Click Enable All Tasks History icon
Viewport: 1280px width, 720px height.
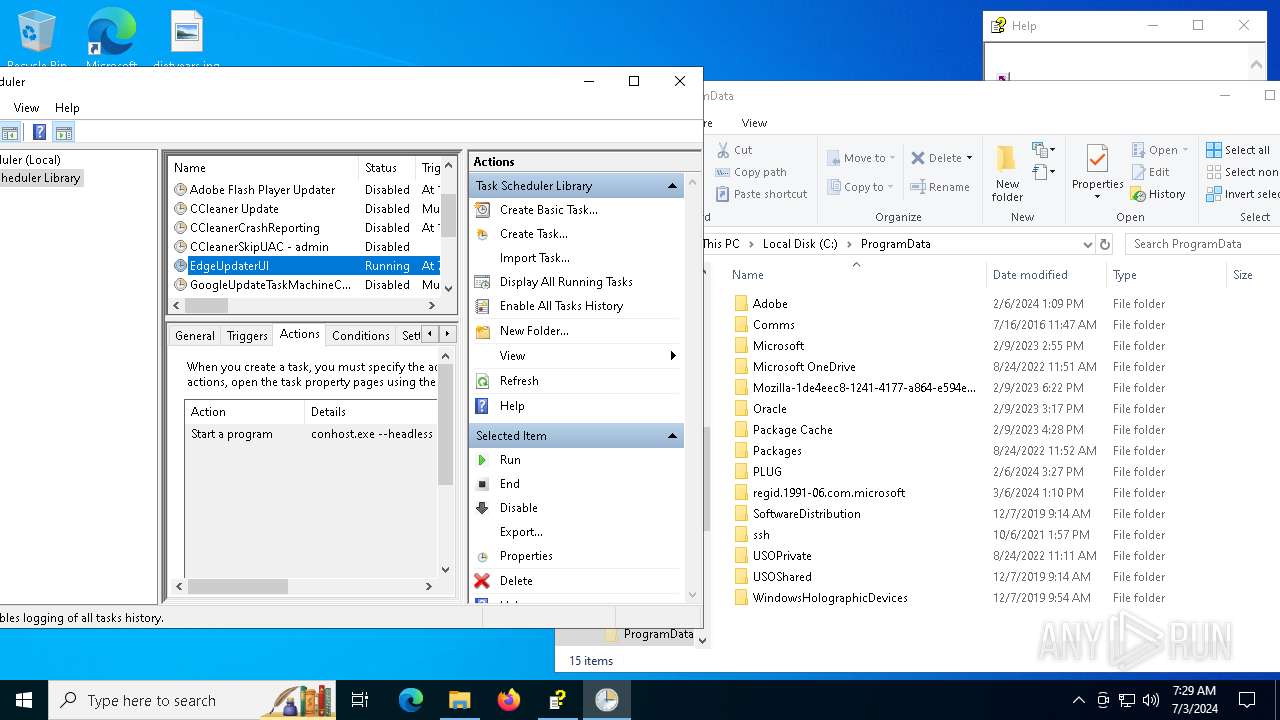click(x=483, y=306)
